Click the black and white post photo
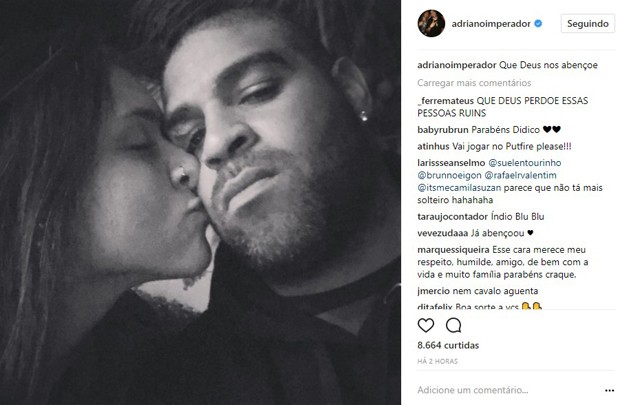 click(200, 202)
